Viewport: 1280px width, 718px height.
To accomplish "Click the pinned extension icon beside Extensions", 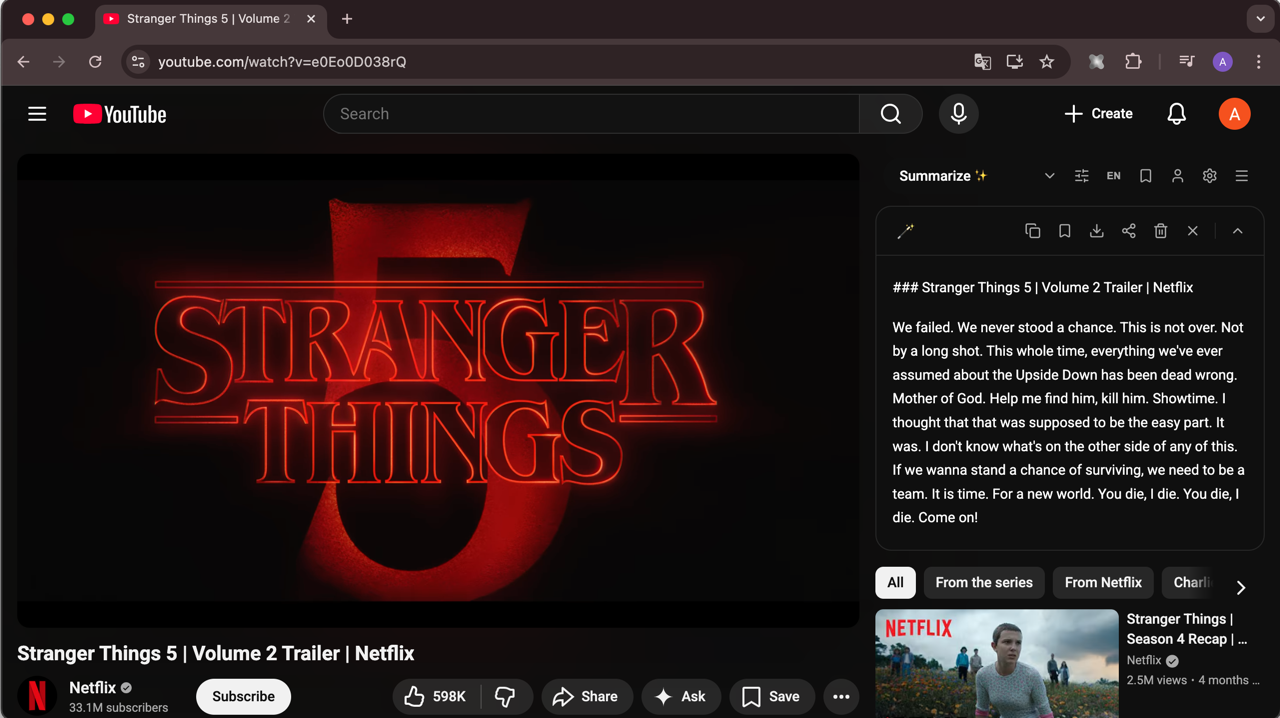I will [1096, 62].
